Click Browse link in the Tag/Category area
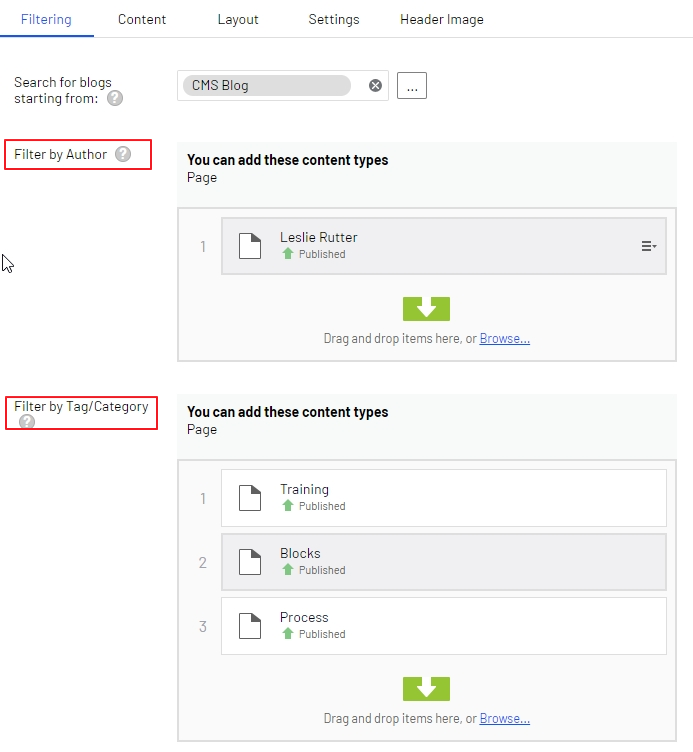 click(504, 719)
